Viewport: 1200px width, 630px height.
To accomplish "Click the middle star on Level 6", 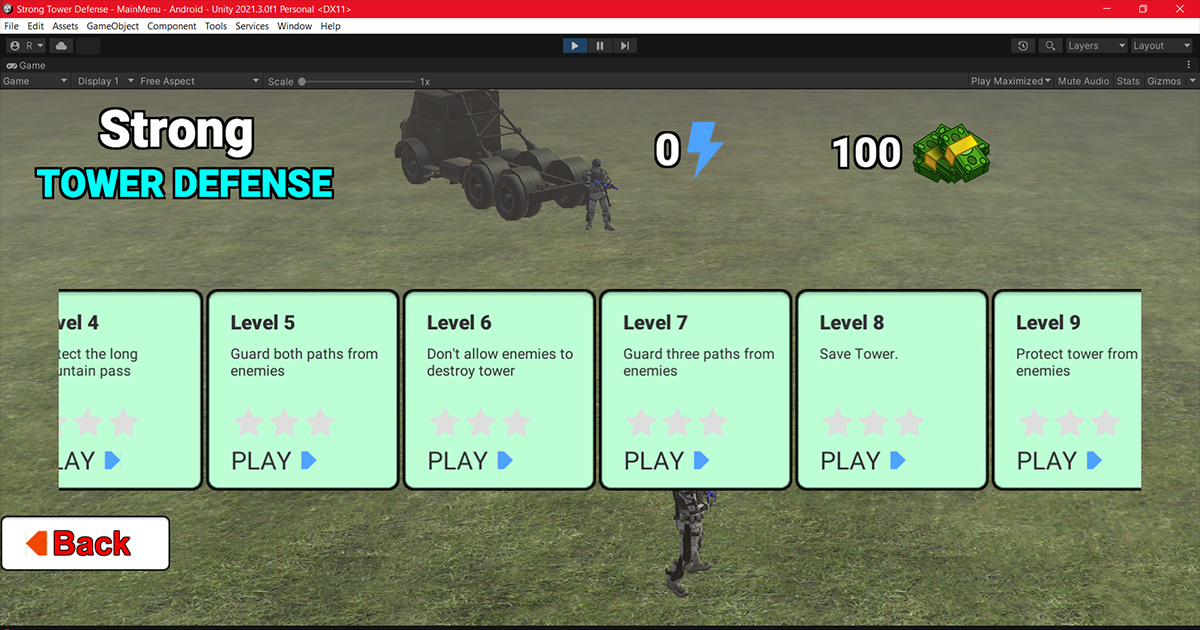I will point(480,422).
